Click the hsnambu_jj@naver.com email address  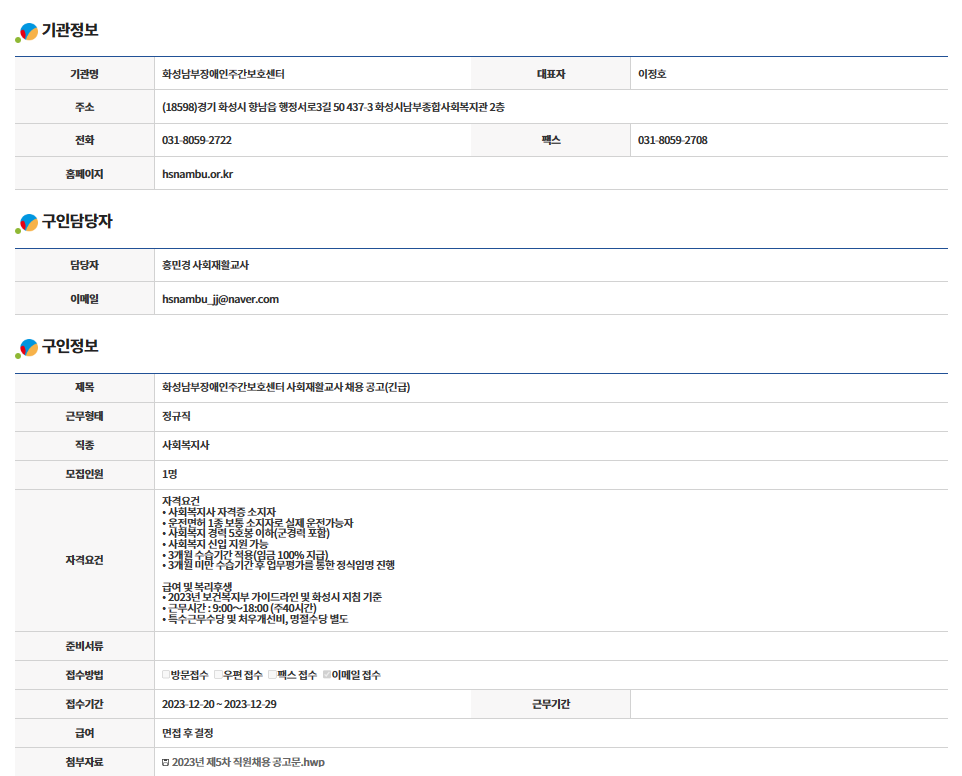(220, 299)
